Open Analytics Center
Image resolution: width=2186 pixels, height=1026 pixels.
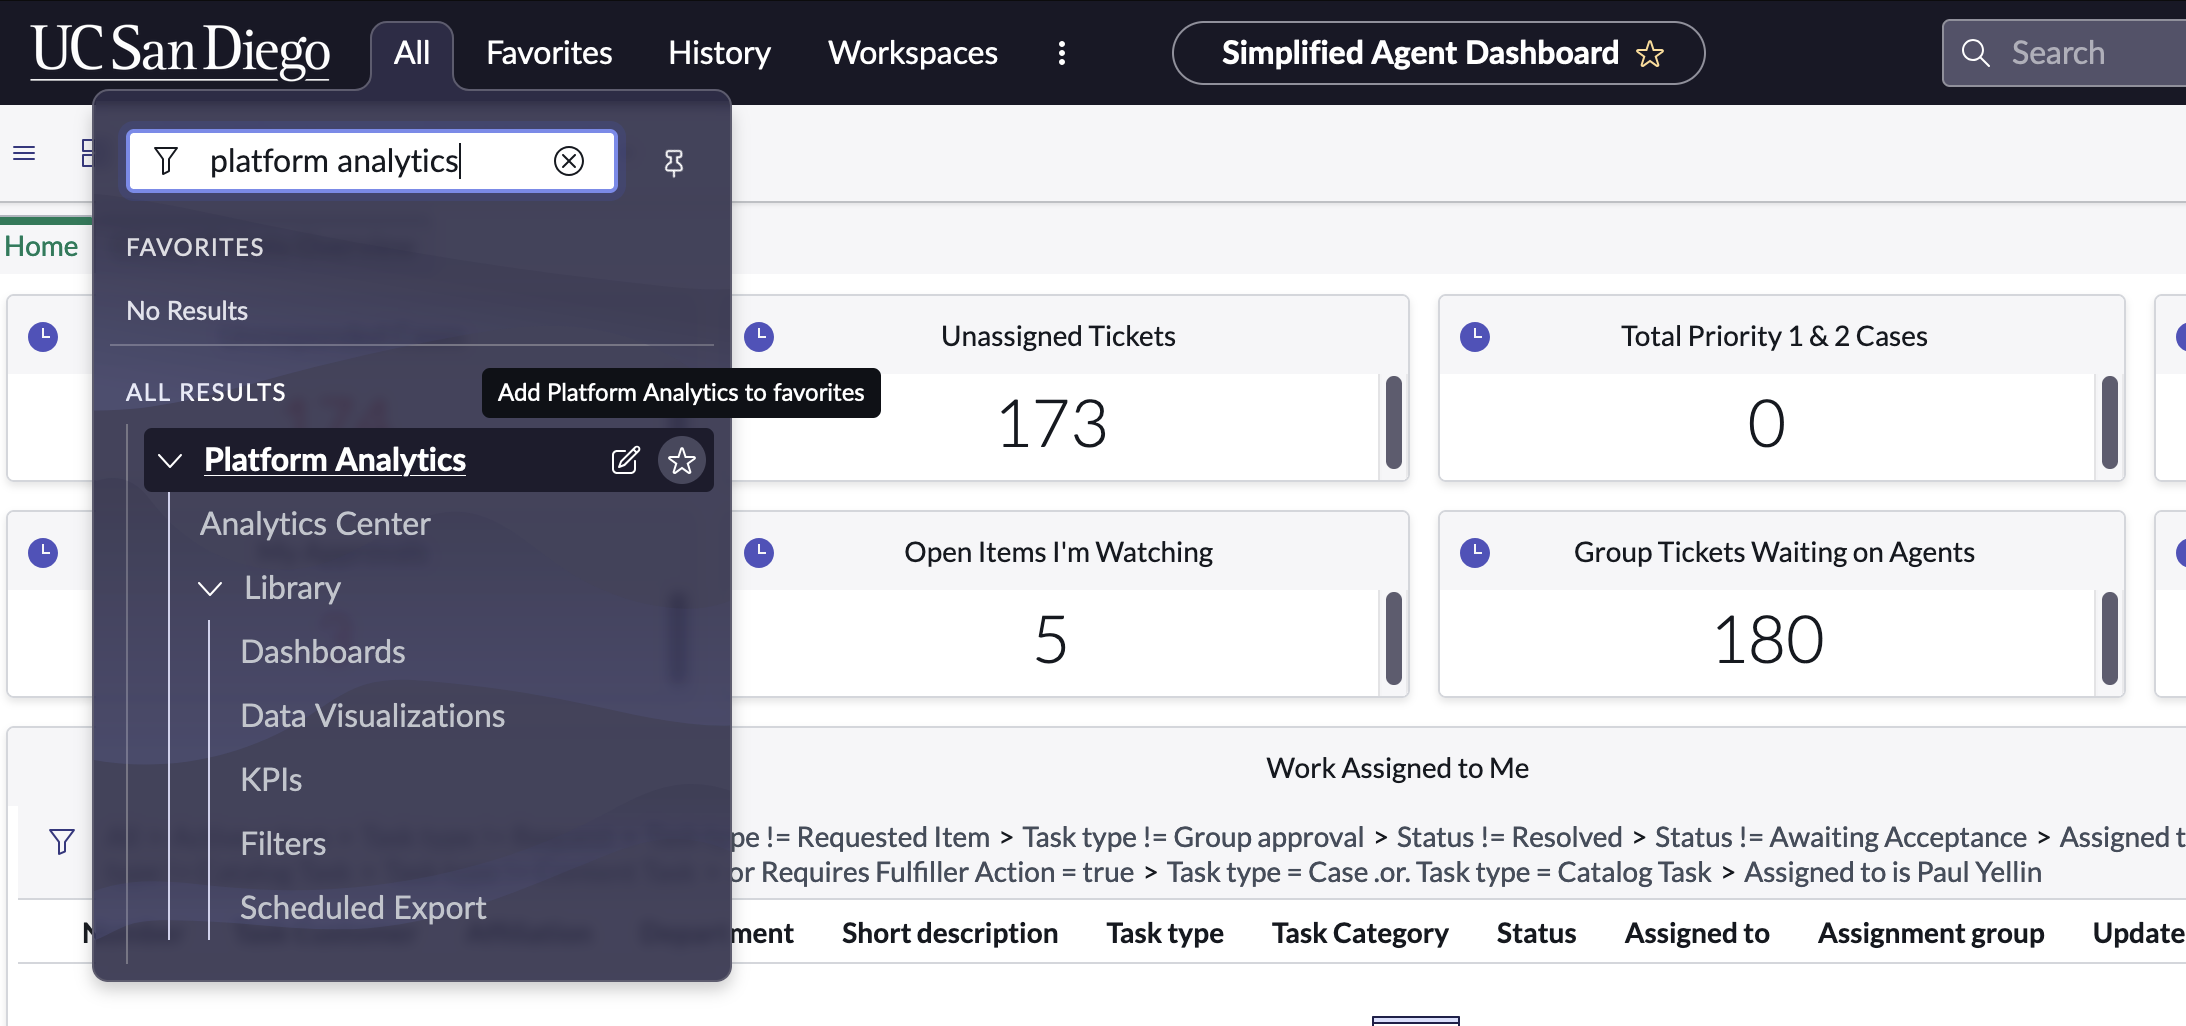click(x=315, y=524)
